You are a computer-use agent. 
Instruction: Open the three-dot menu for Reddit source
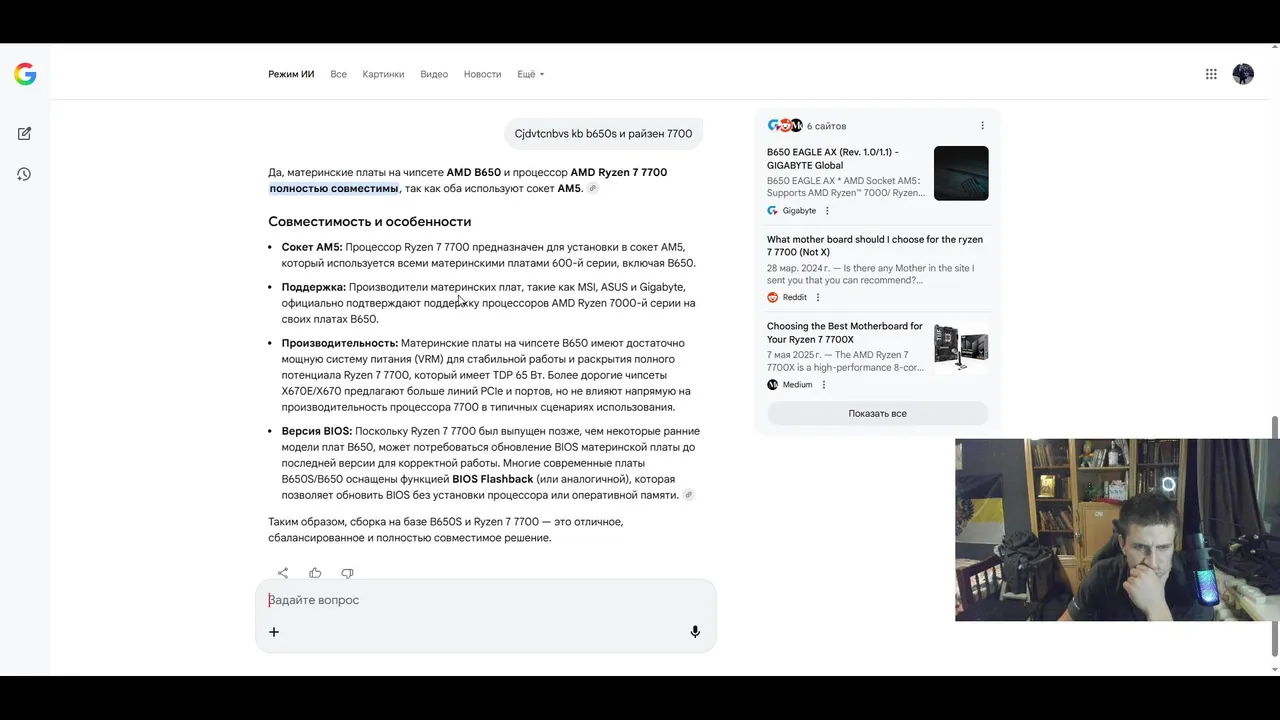pos(818,297)
